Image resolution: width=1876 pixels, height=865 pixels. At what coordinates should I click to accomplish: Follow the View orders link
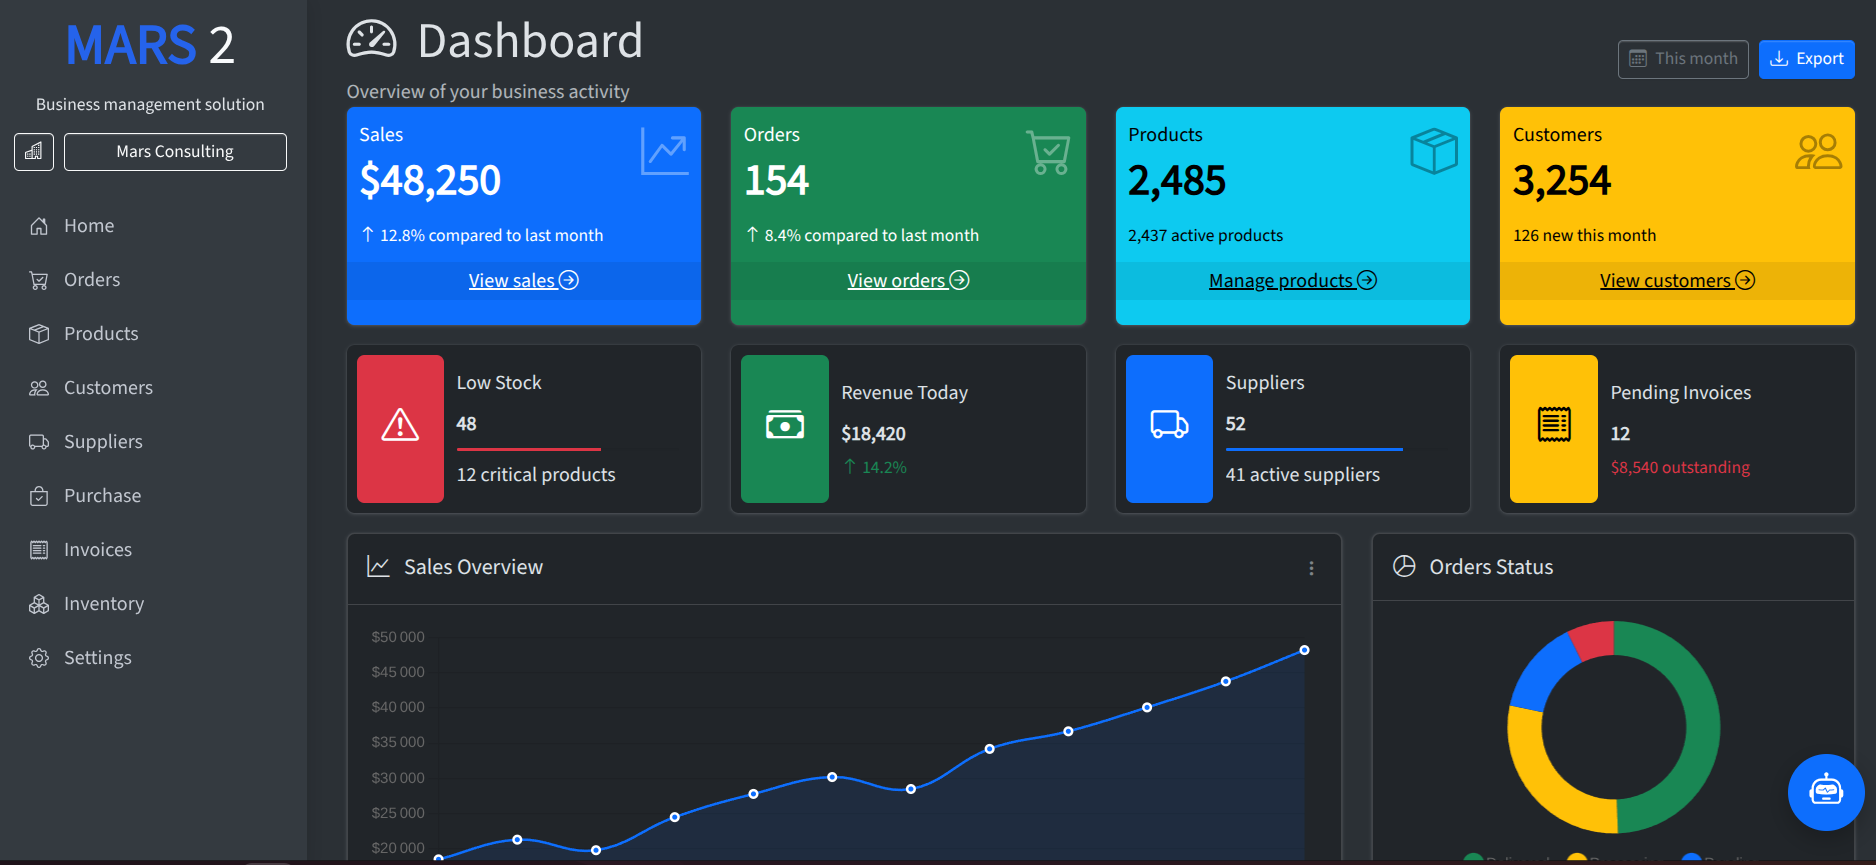(x=908, y=281)
